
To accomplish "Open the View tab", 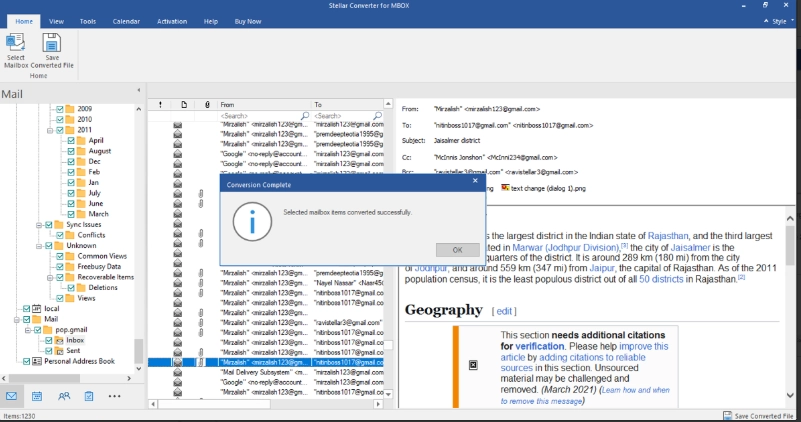I will (x=56, y=21).
